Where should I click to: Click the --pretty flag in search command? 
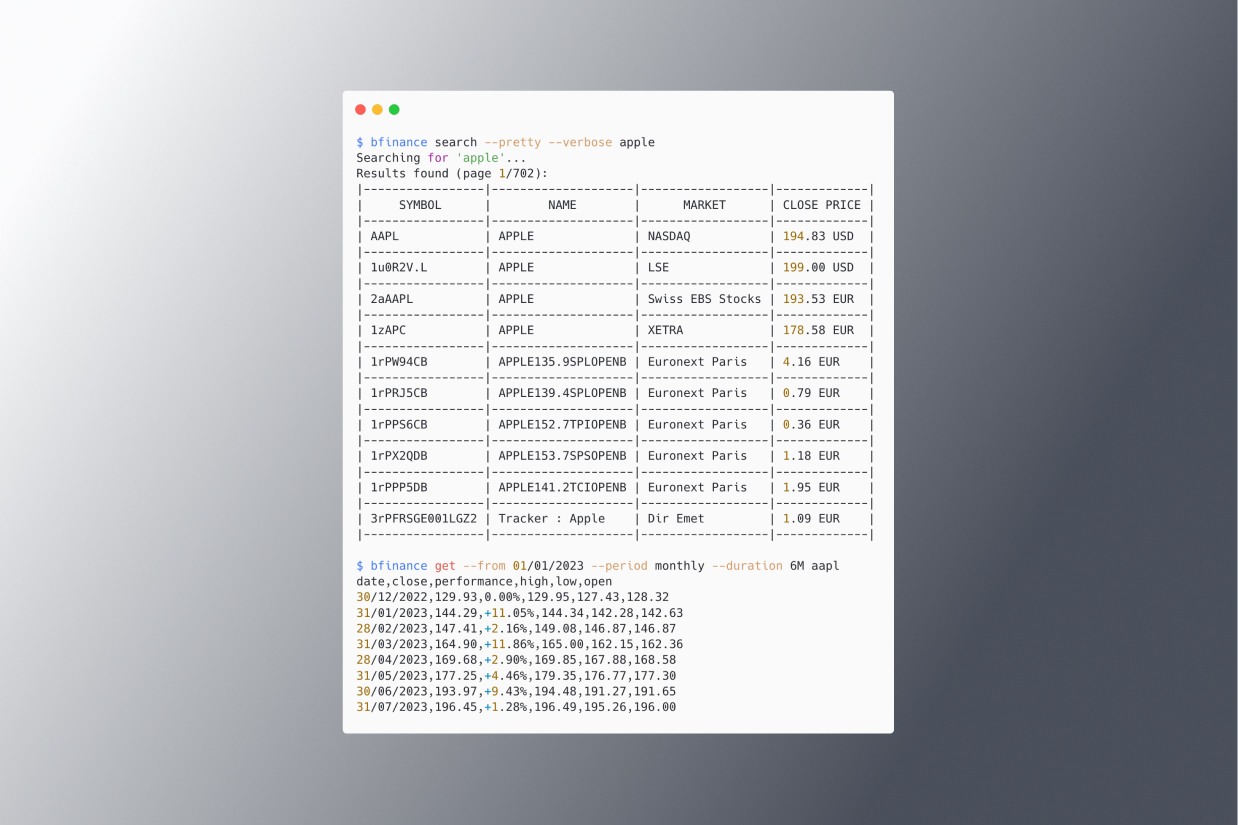pyautogui.click(x=513, y=142)
